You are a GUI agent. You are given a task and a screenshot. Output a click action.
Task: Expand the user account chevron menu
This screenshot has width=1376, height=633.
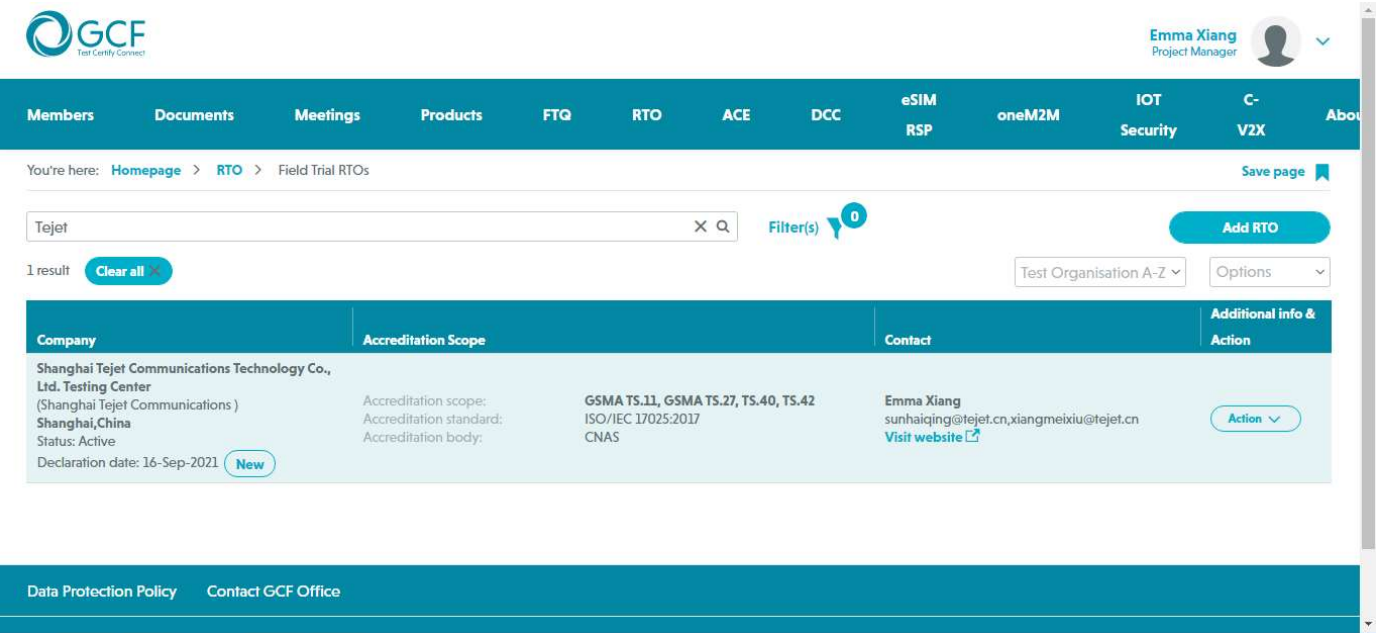tap(1323, 42)
